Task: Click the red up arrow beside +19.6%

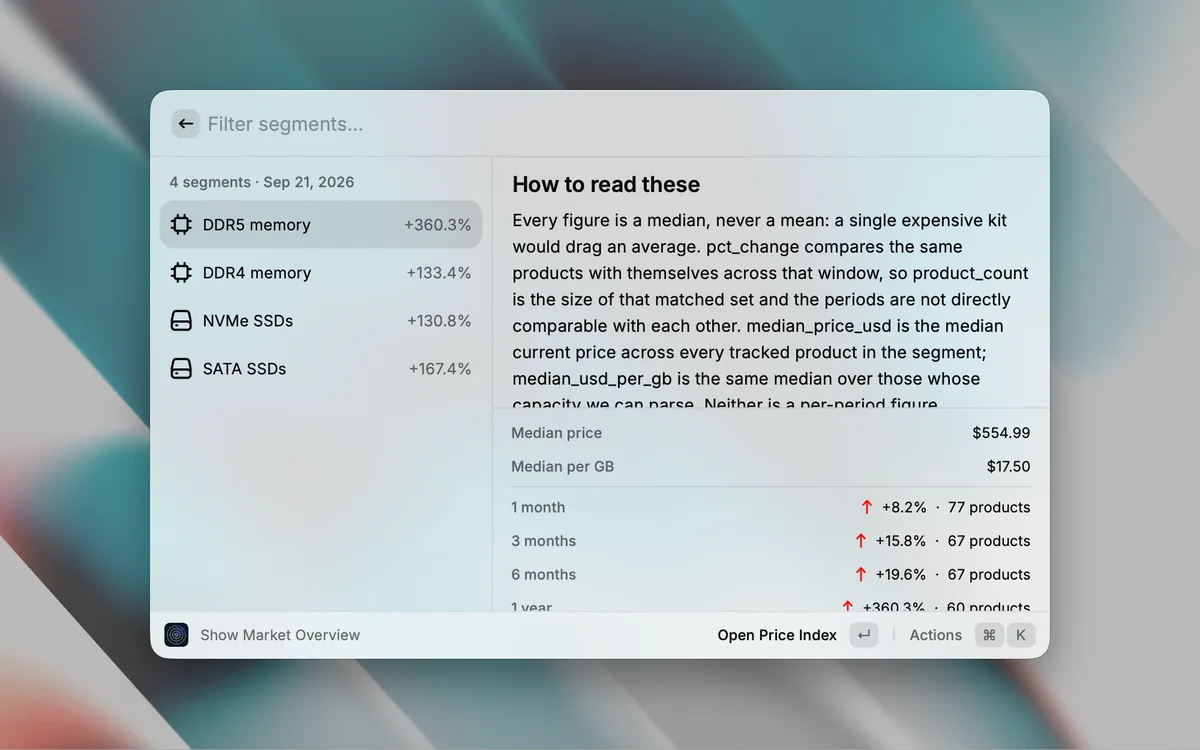Action: (861, 575)
